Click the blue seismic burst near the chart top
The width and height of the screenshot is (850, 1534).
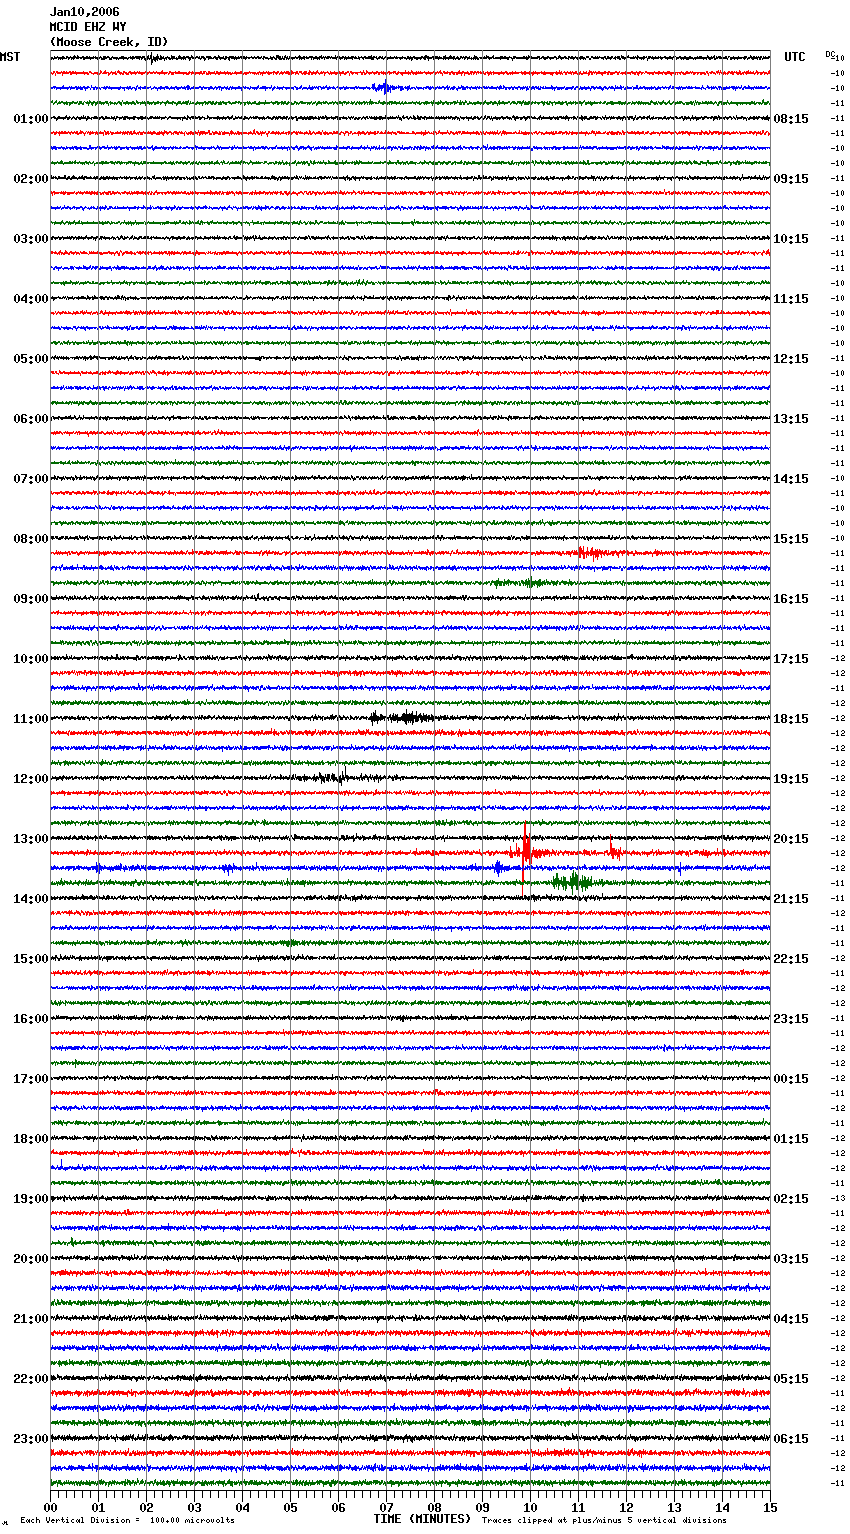[x=384, y=88]
